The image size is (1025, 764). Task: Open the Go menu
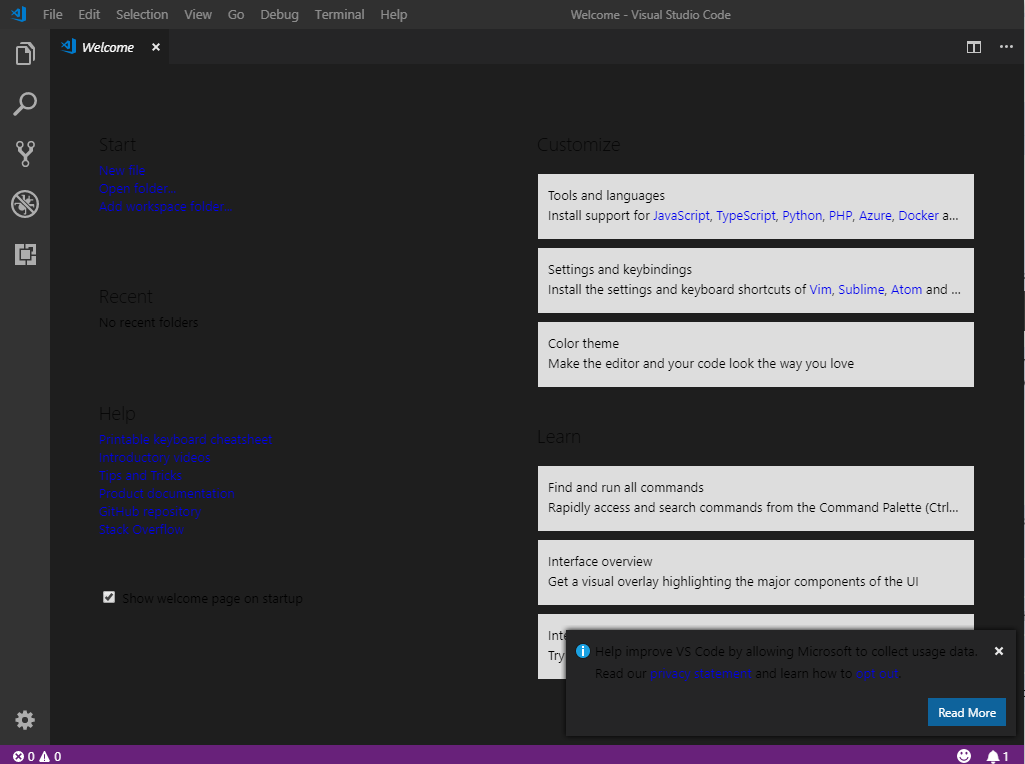pyautogui.click(x=236, y=14)
